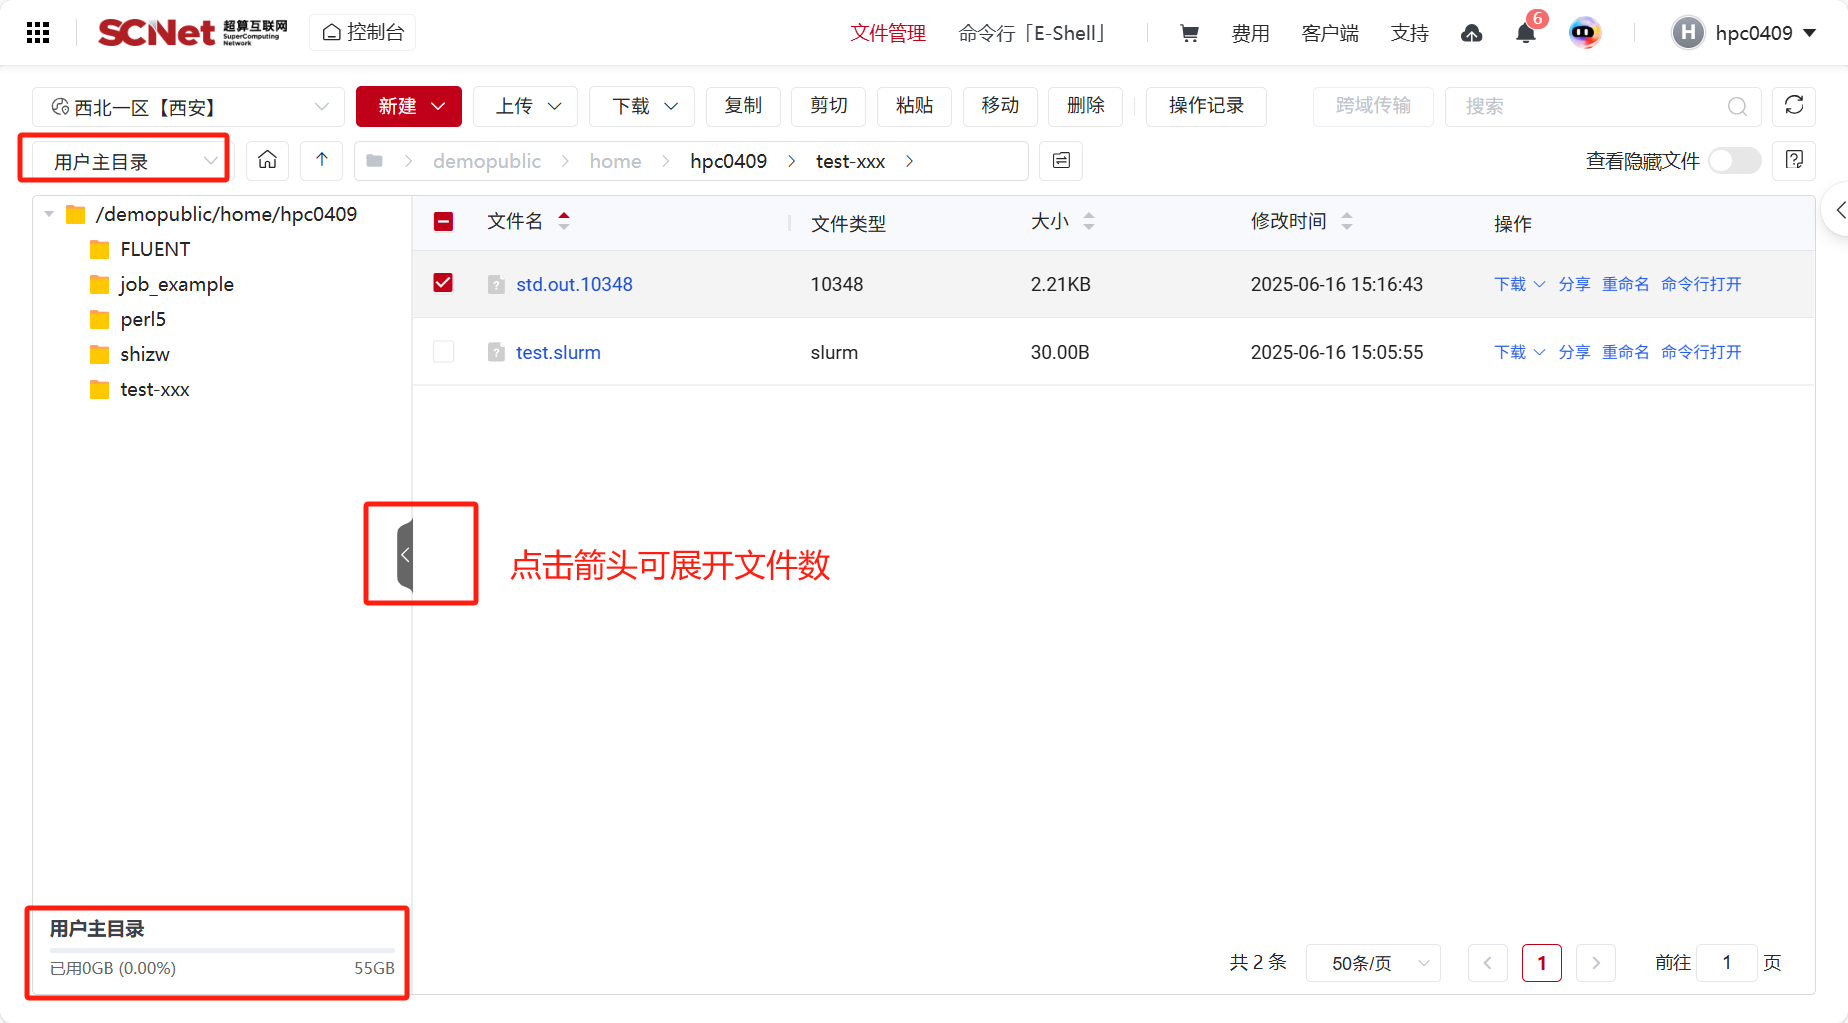Toggle the show hidden files switch
The width and height of the screenshot is (1848, 1023).
(x=1734, y=161)
